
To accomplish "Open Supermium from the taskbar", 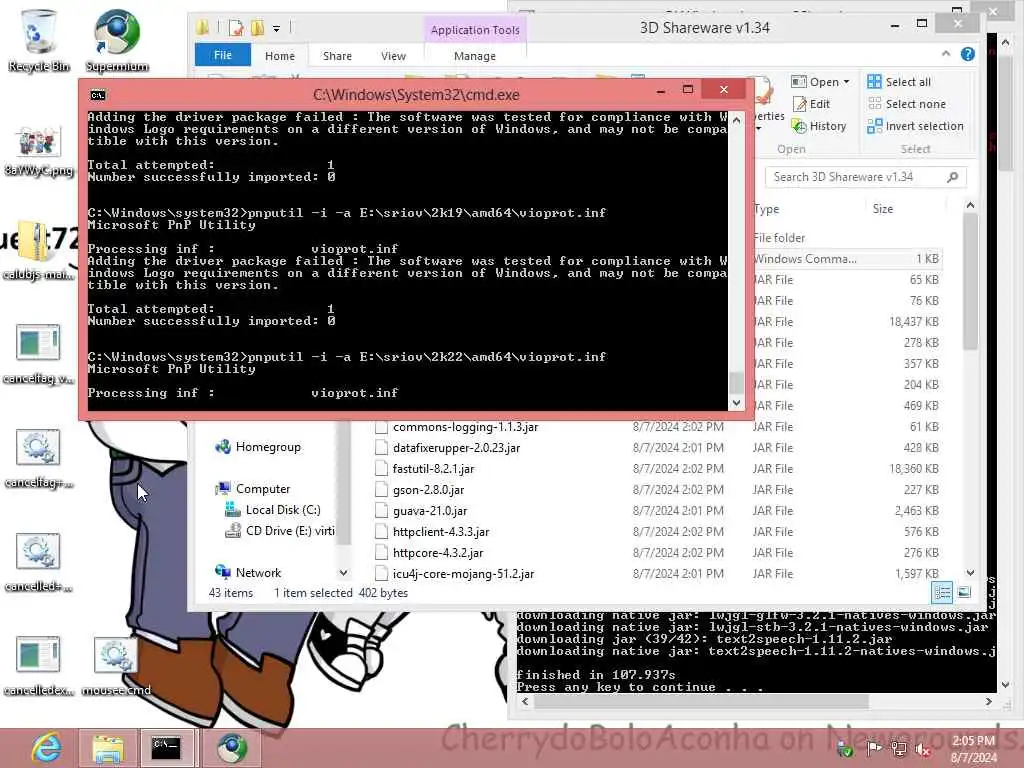I will coord(231,748).
